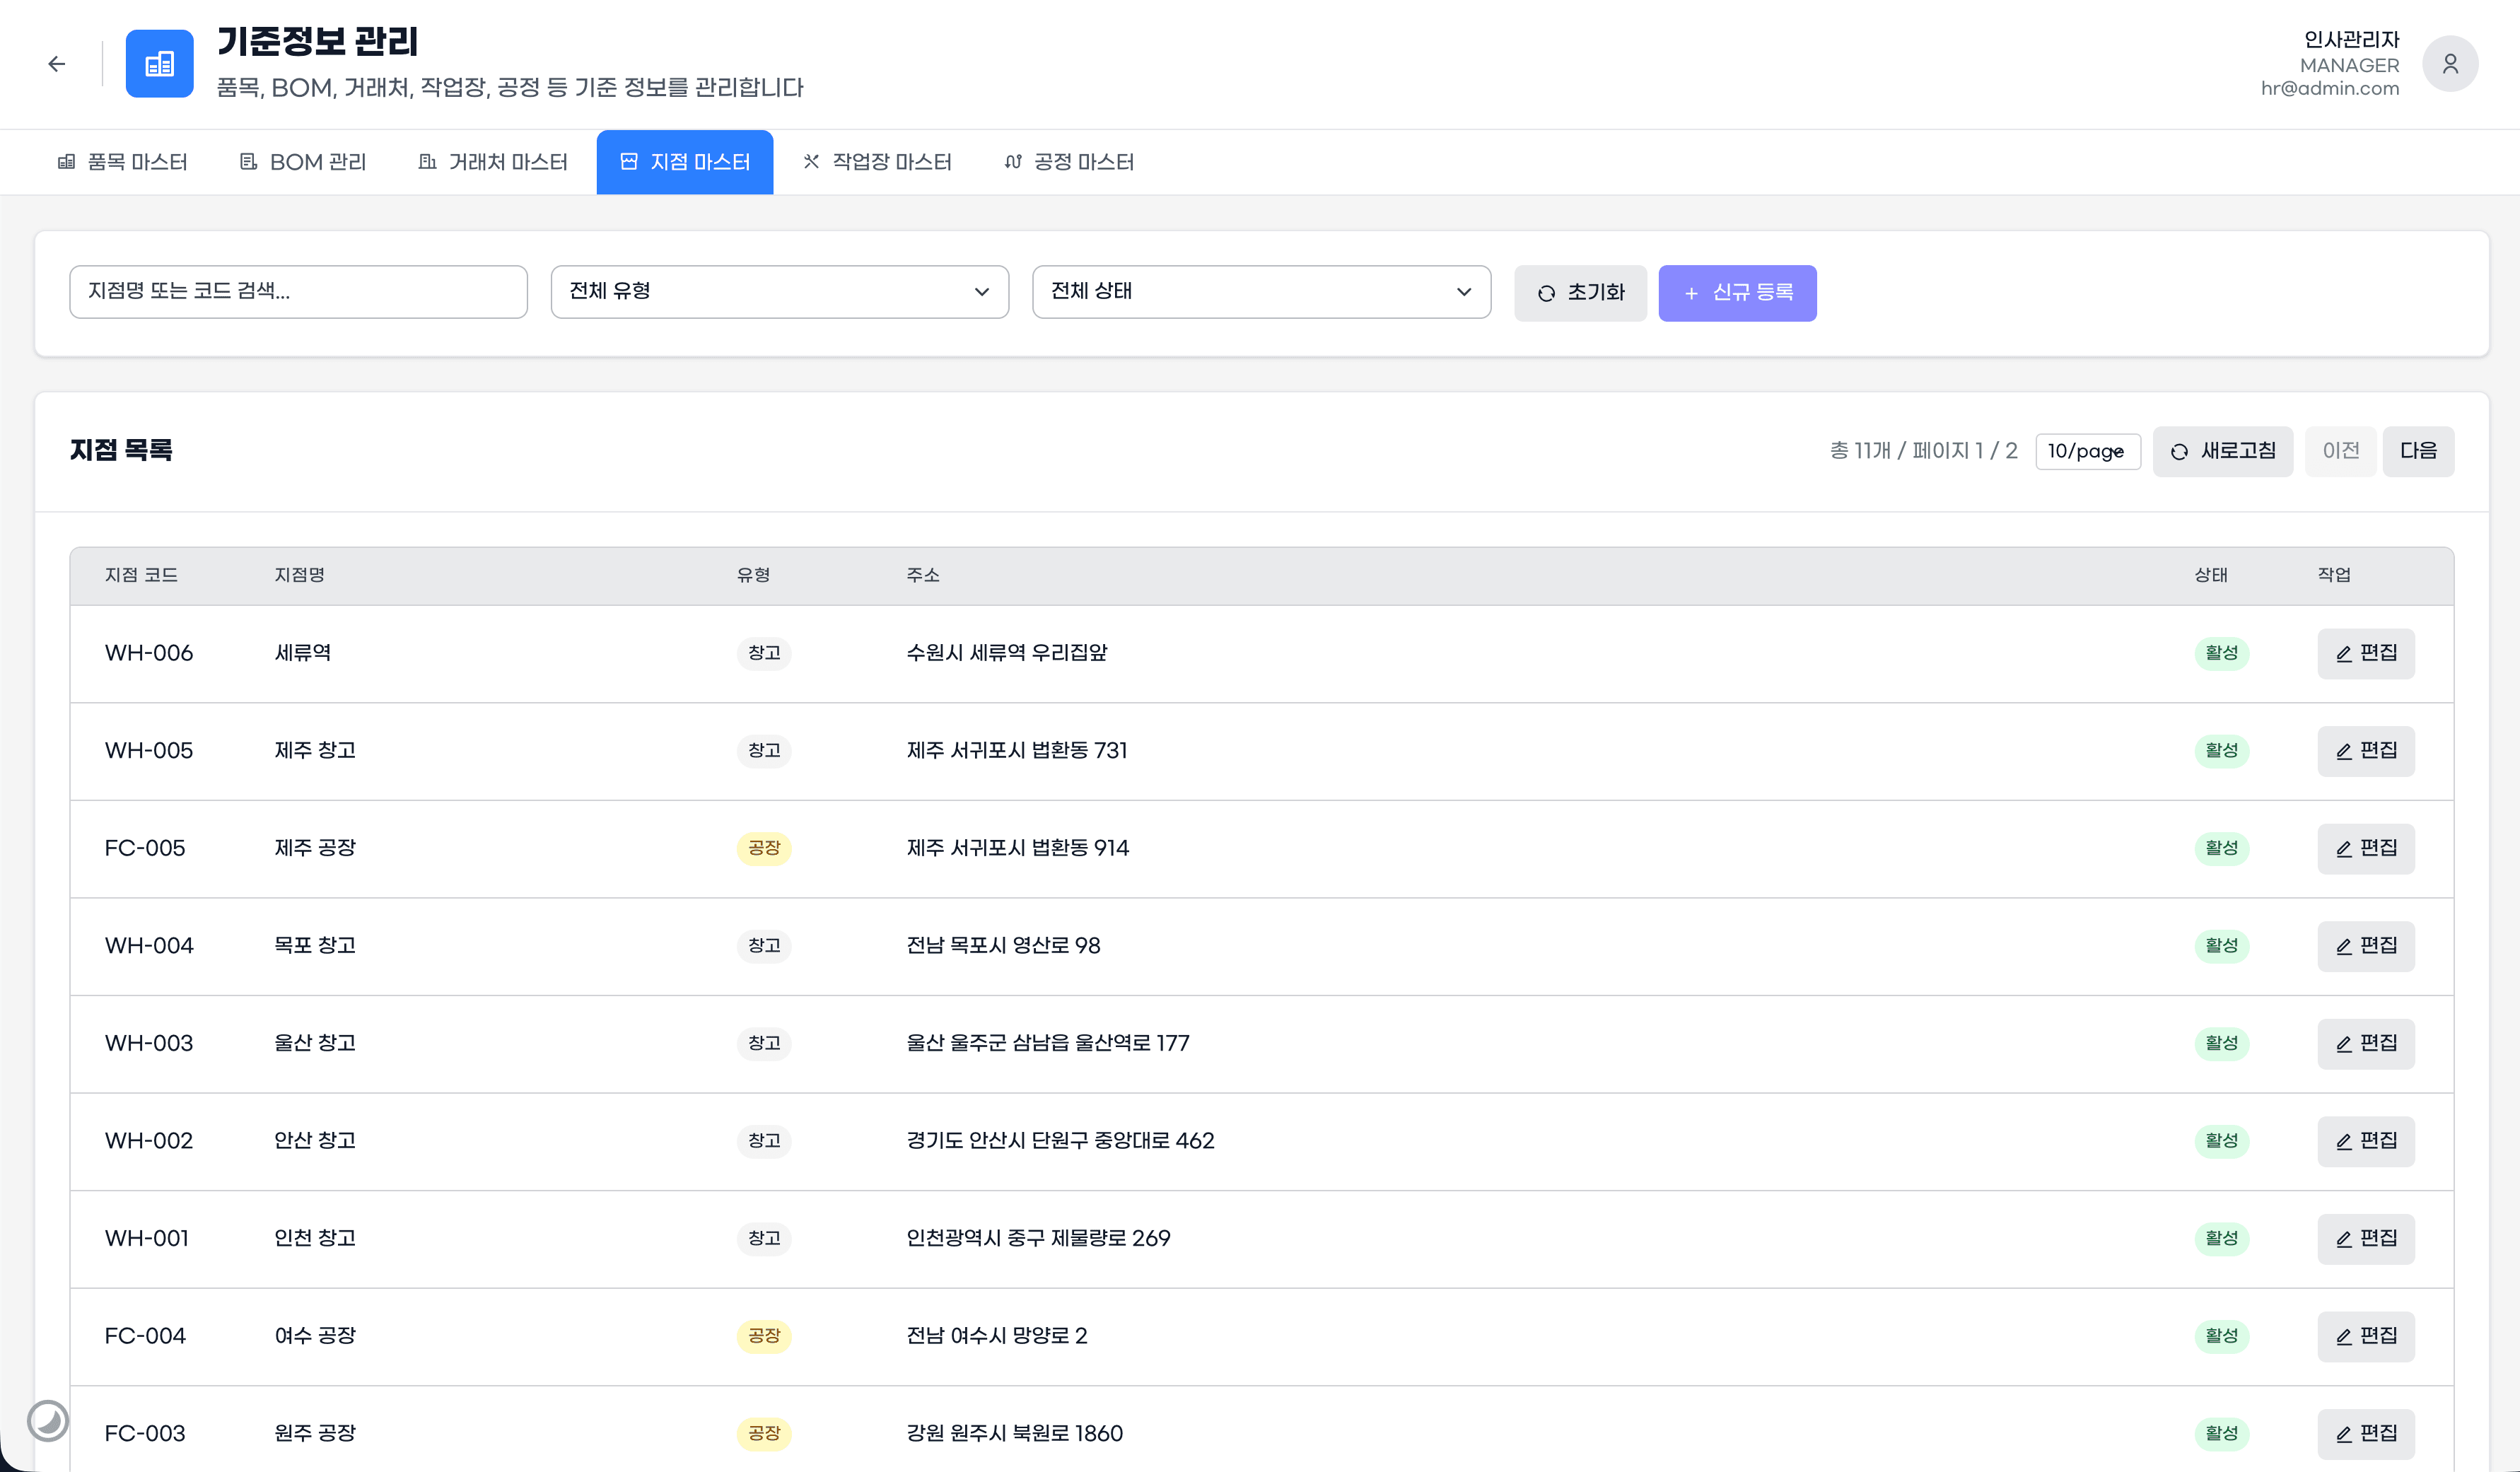The image size is (2520, 1472).
Task: Click edit for the WH-001 인천 창고 row
Action: pos(2365,1238)
